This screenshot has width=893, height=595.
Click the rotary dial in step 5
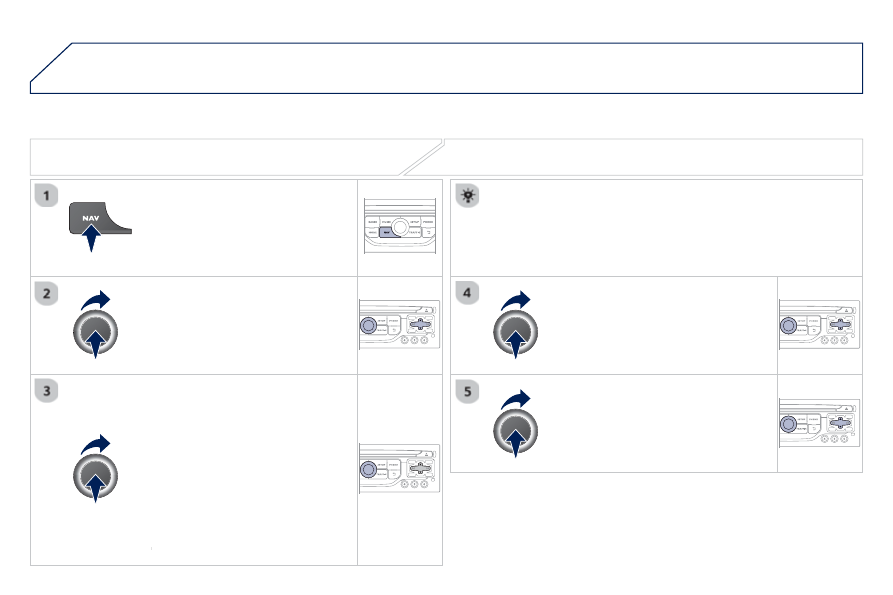[515, 432]
